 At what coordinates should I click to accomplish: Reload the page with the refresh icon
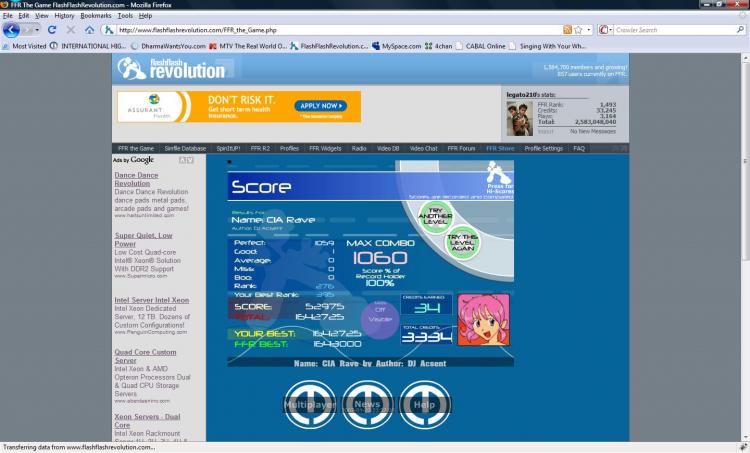pyautogui.click(x=52, y=30)
